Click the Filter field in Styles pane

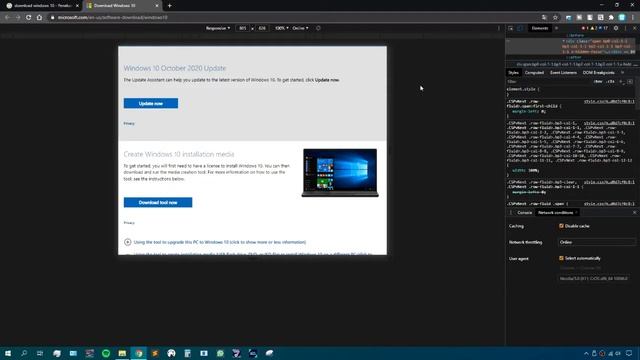tap(548, 82)
